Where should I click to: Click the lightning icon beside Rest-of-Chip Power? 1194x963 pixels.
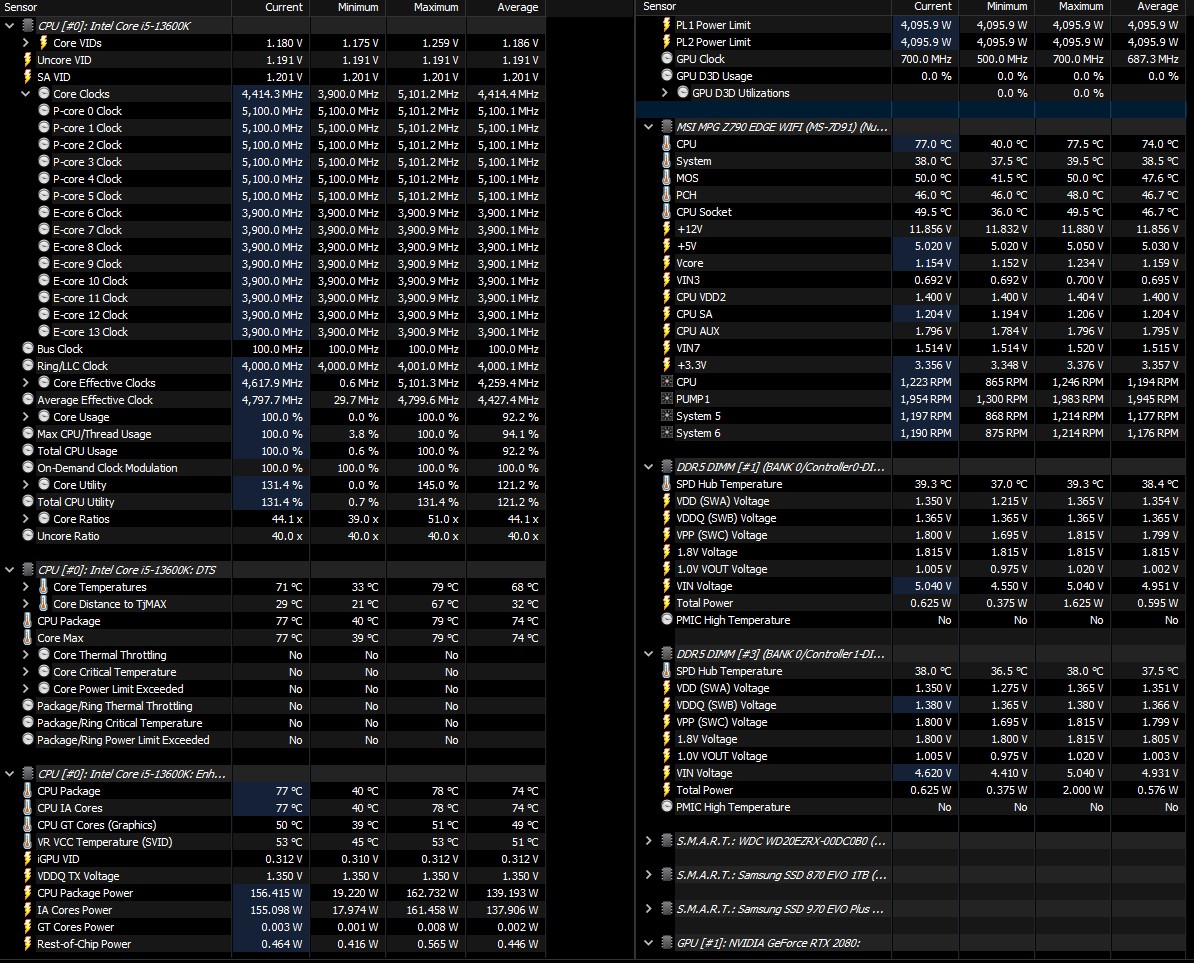click(27, 944)
